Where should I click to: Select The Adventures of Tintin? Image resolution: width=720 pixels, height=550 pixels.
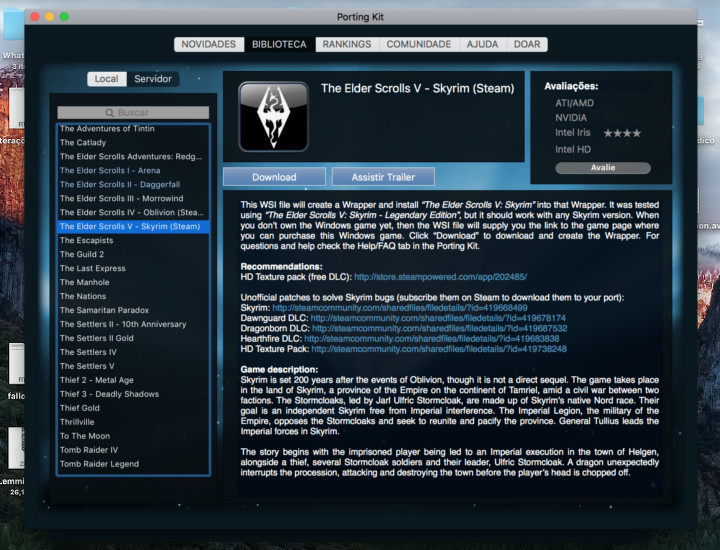click(x=133, y=129)
